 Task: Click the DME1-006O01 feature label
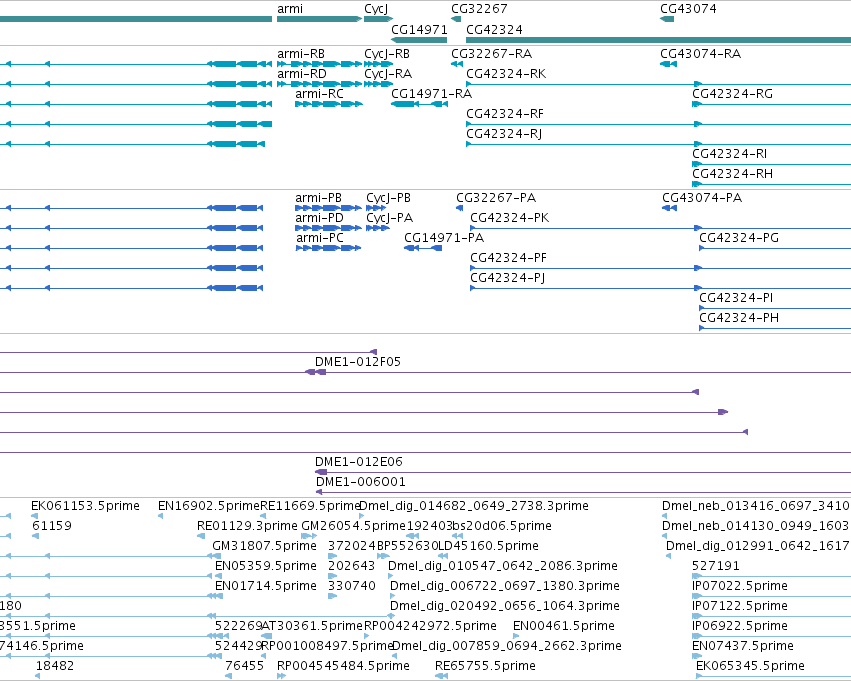point(360,482)
